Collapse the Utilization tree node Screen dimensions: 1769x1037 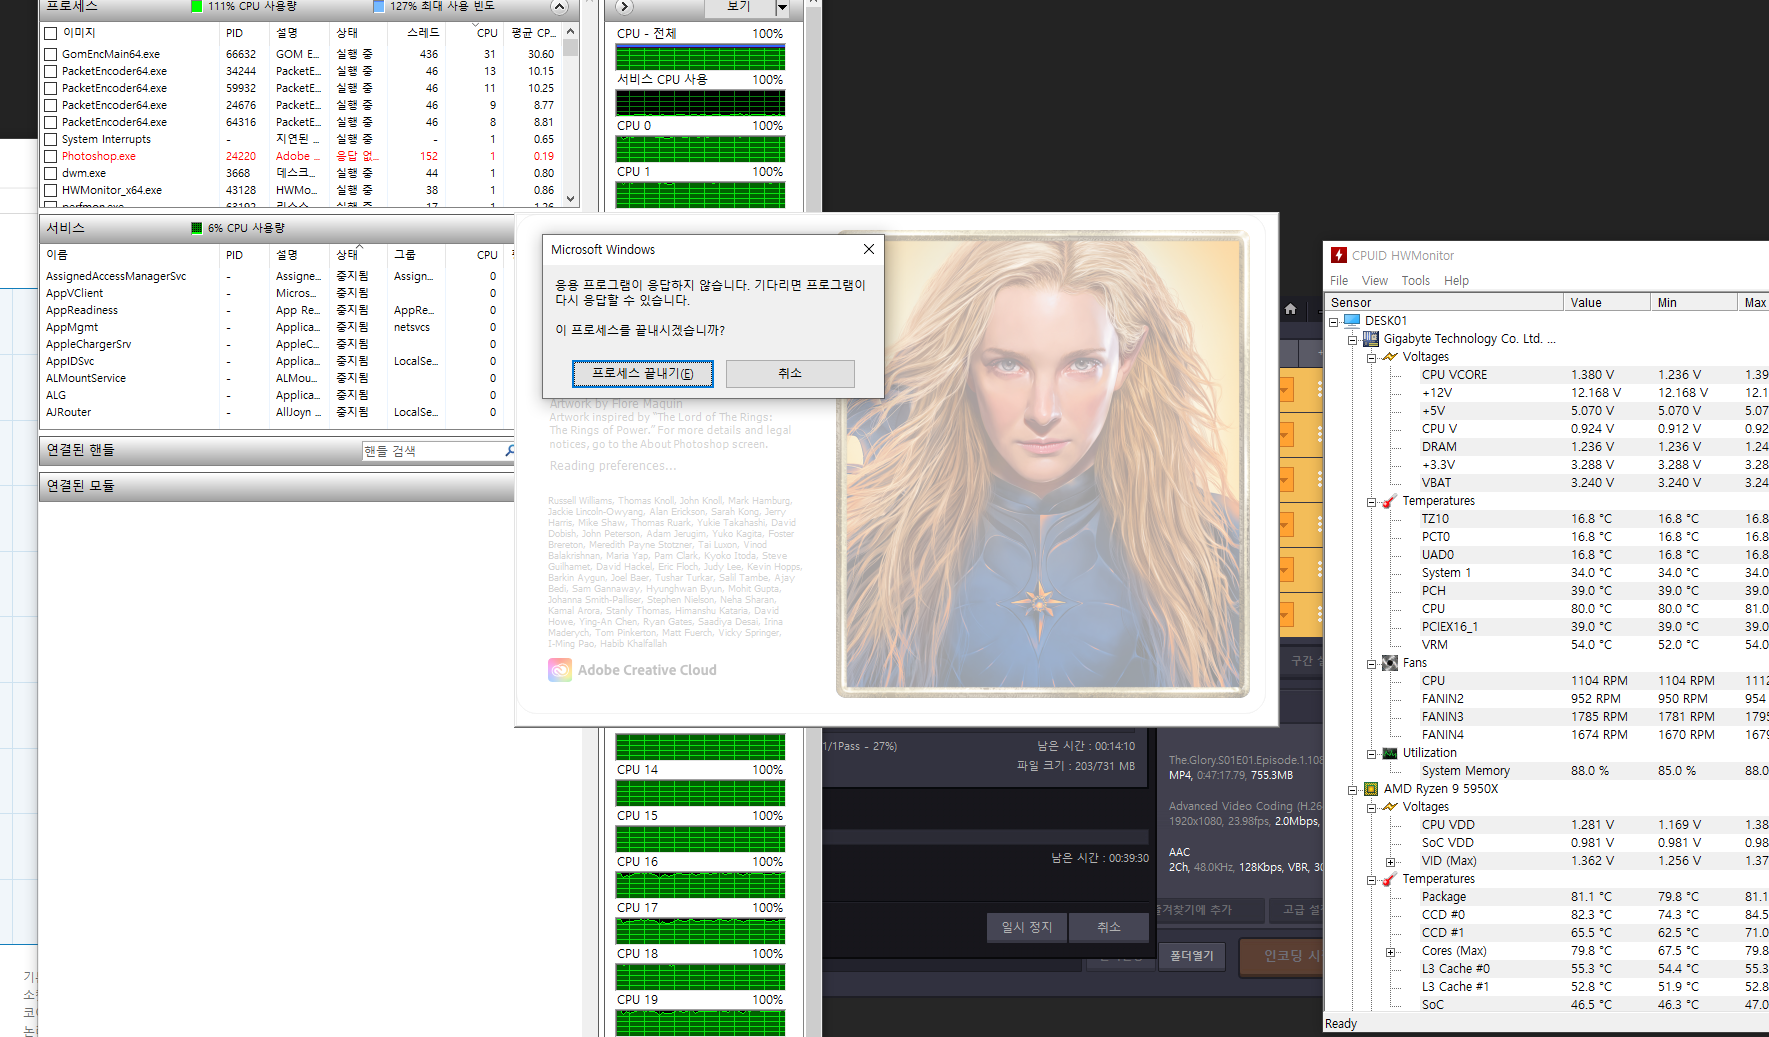(x=1371, y=754)
